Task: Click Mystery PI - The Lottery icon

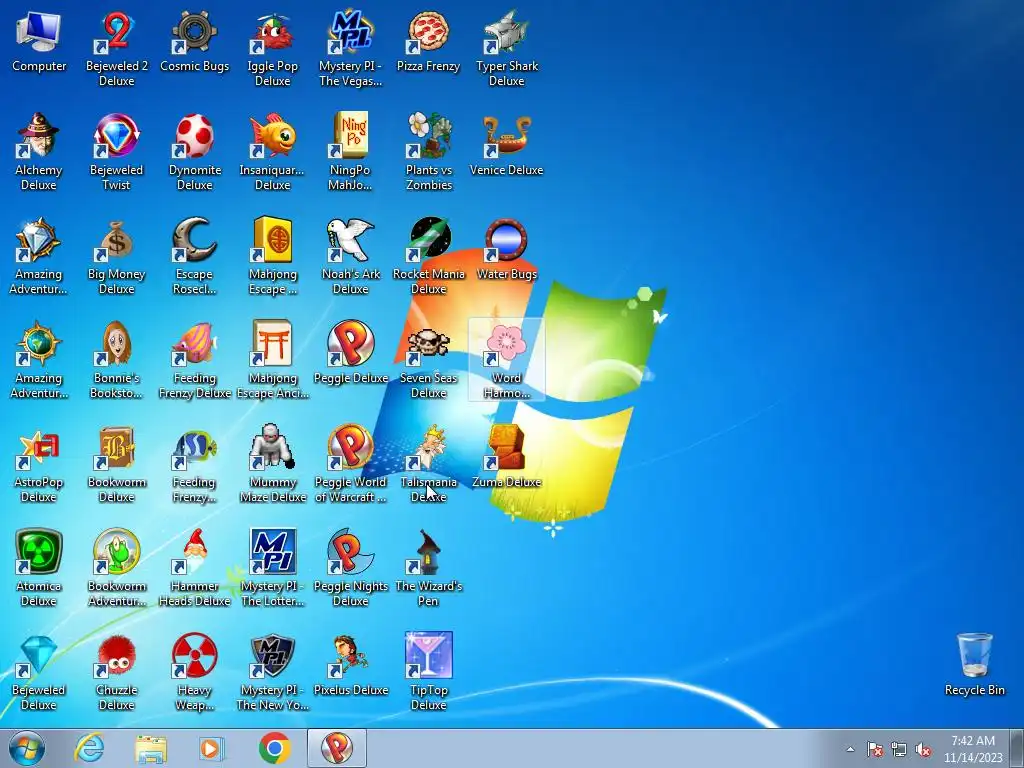Action: 272,568
